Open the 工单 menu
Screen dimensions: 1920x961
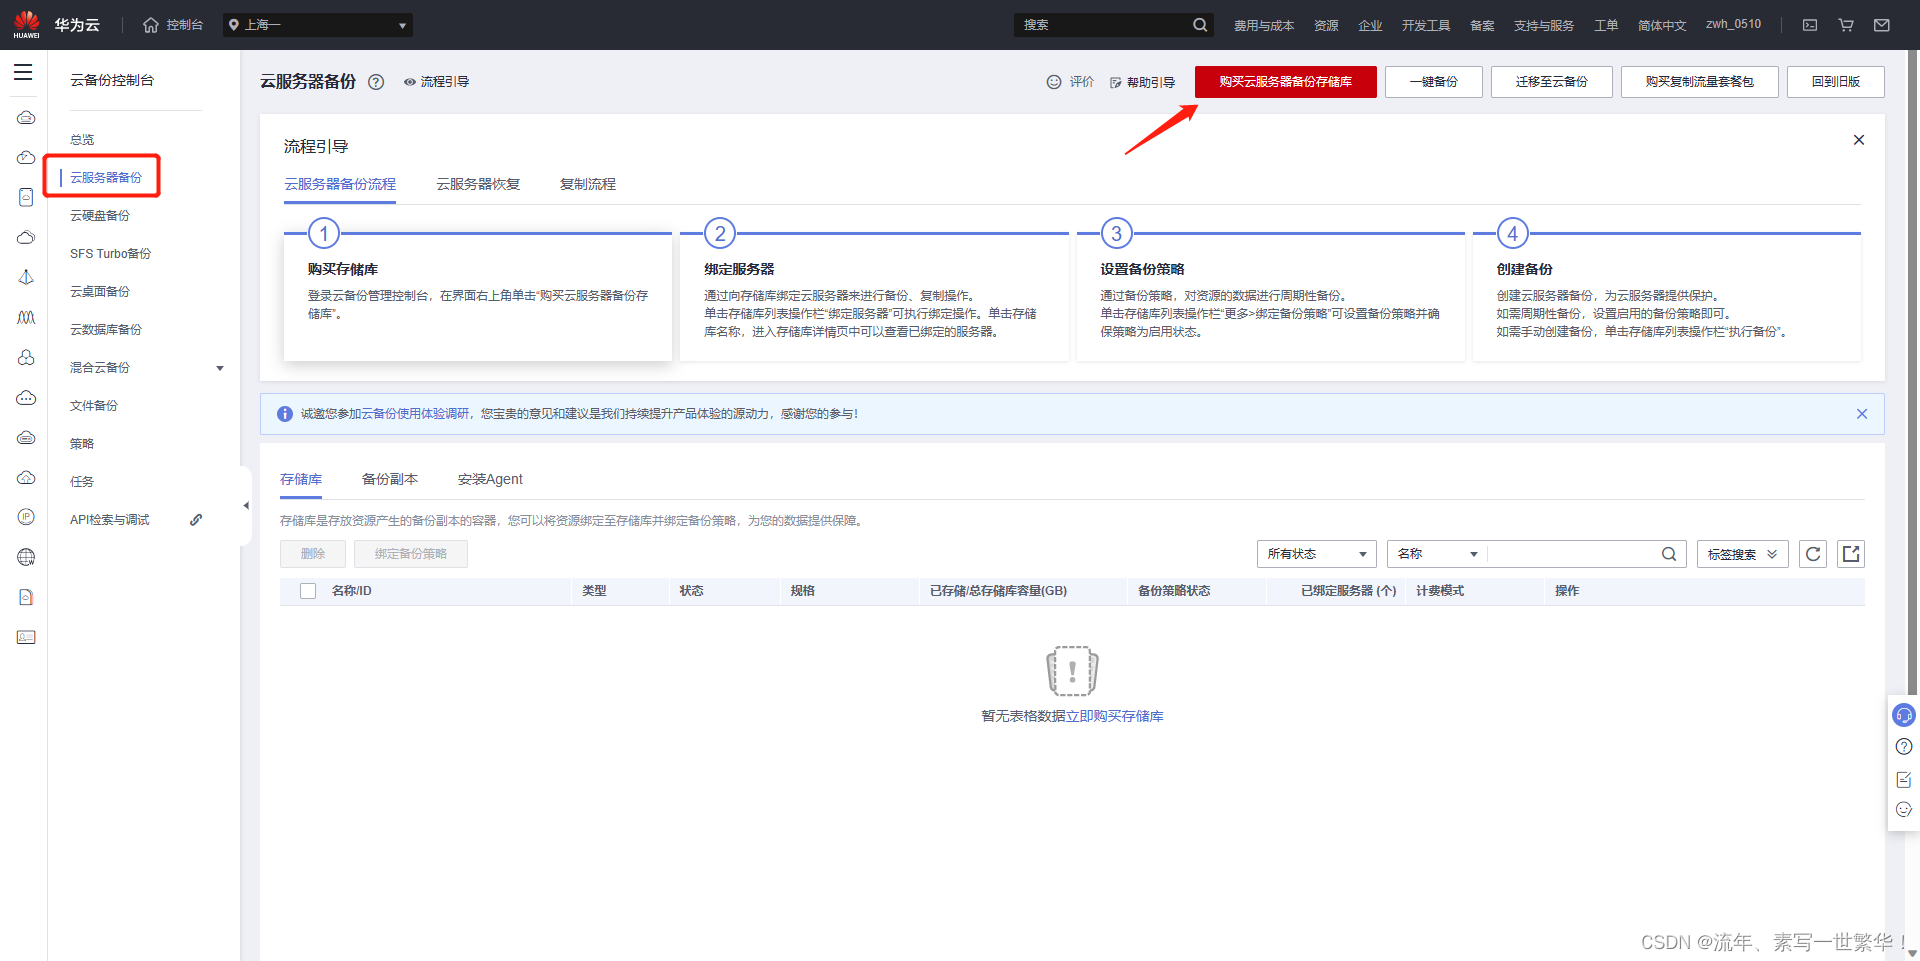click(1606, 25)
